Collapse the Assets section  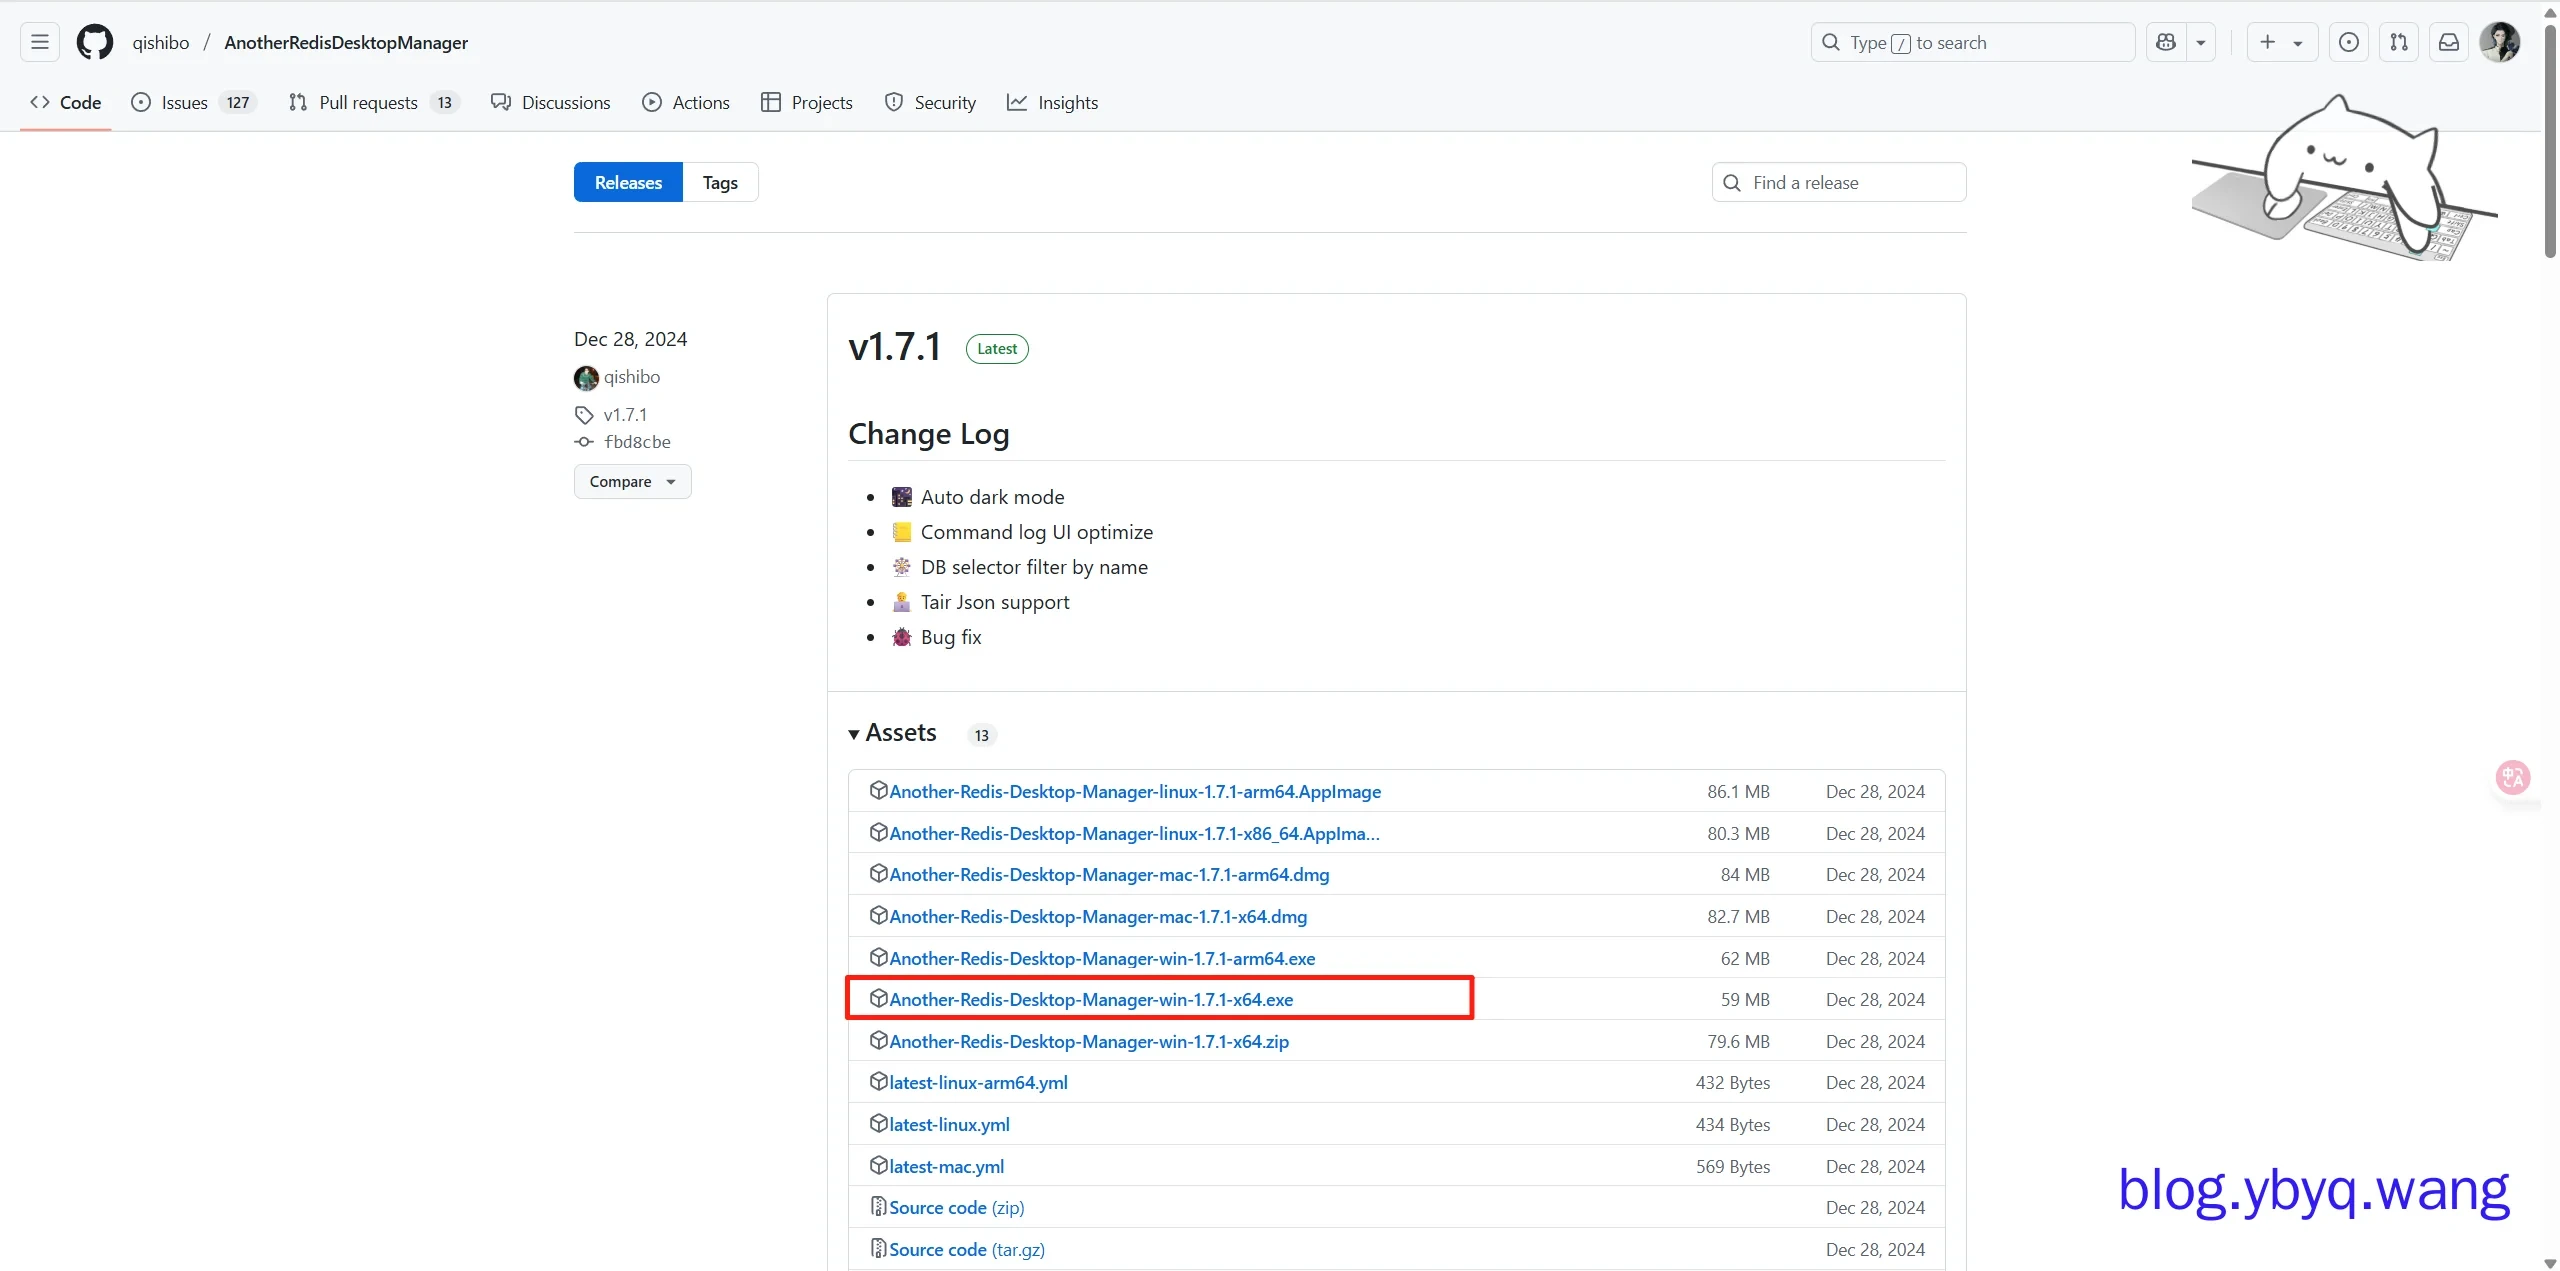[893, 733]
